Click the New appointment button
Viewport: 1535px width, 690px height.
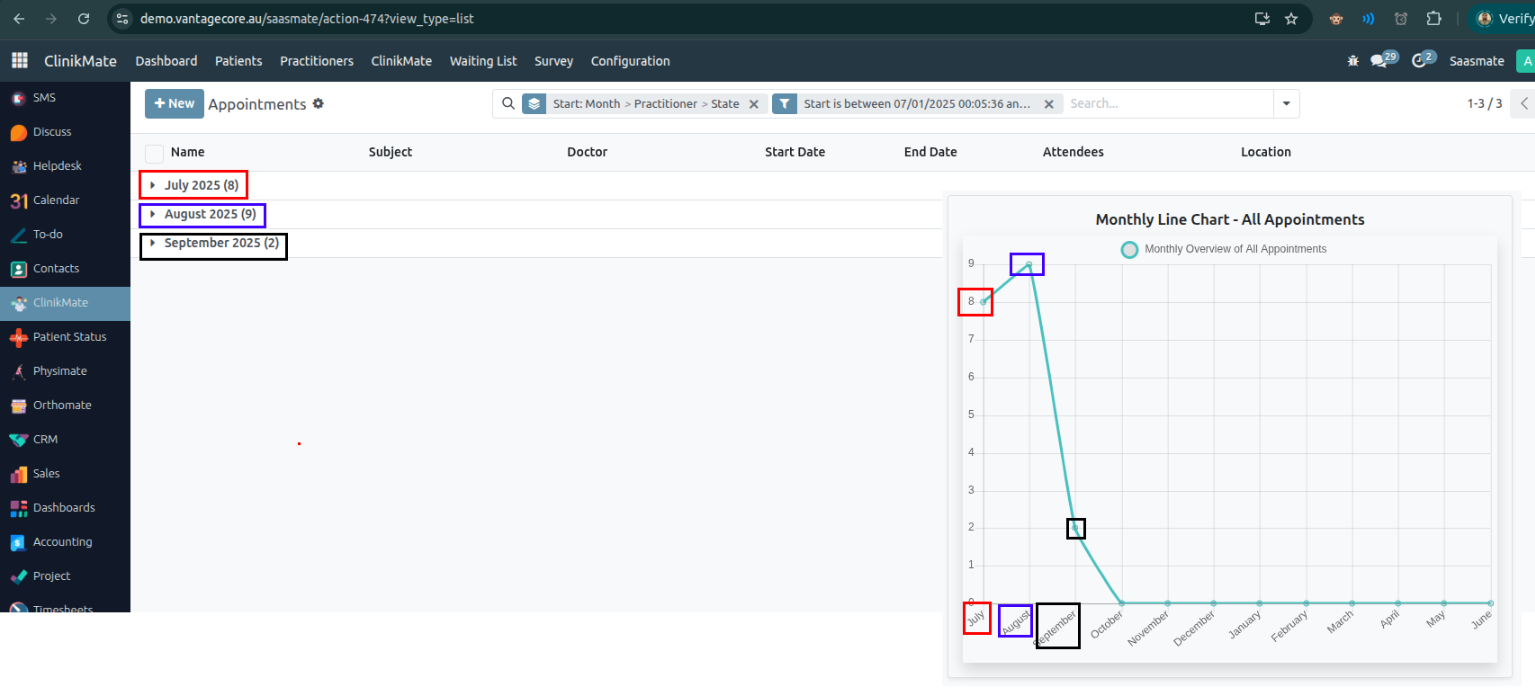click(174, 104)
